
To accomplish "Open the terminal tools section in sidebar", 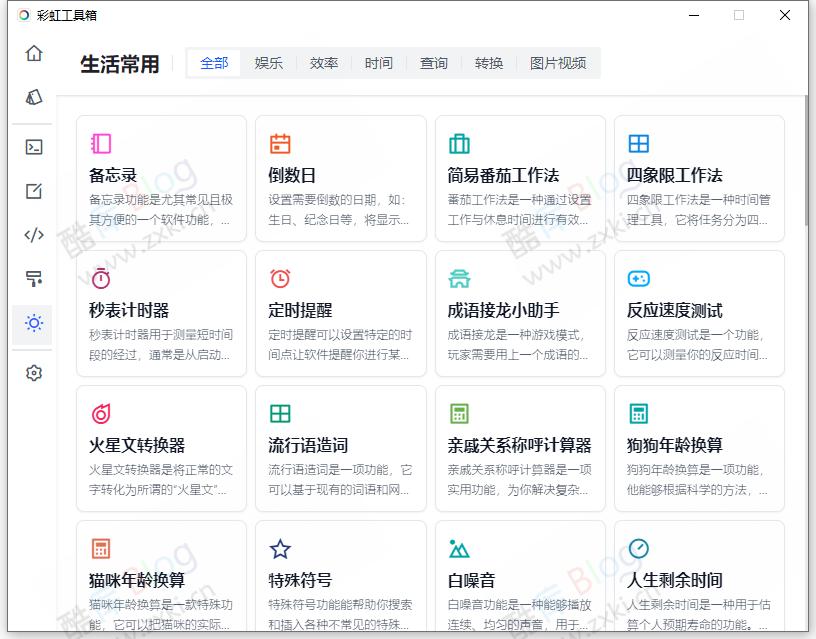I will (33, 146).
